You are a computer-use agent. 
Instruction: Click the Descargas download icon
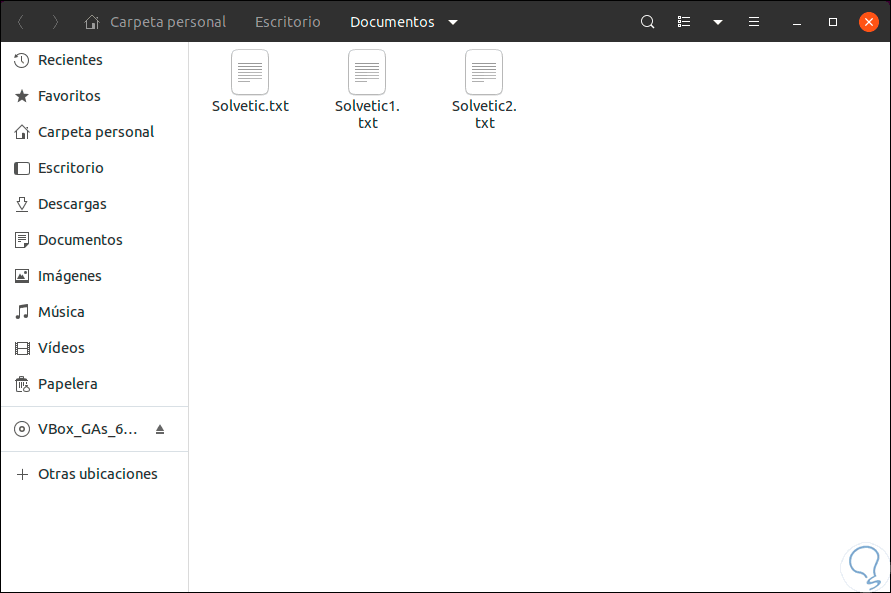click(x=22, y=204)
